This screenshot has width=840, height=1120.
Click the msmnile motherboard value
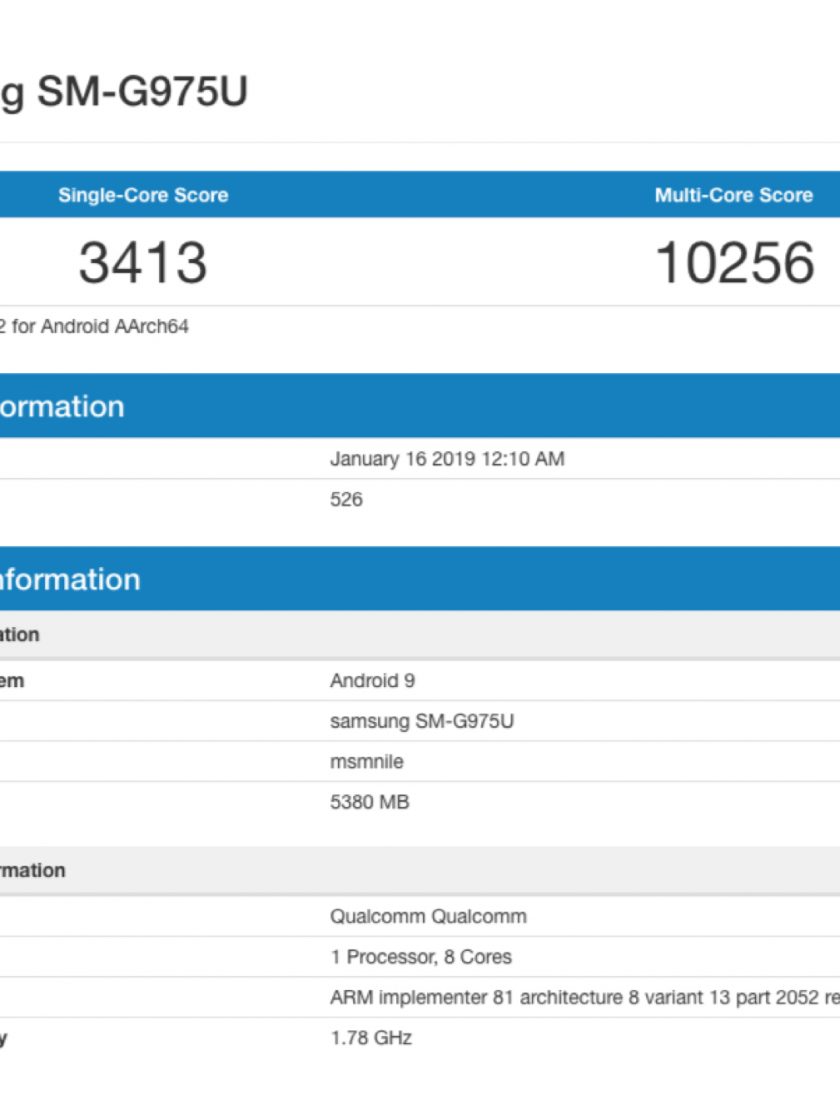coord(367,761)
